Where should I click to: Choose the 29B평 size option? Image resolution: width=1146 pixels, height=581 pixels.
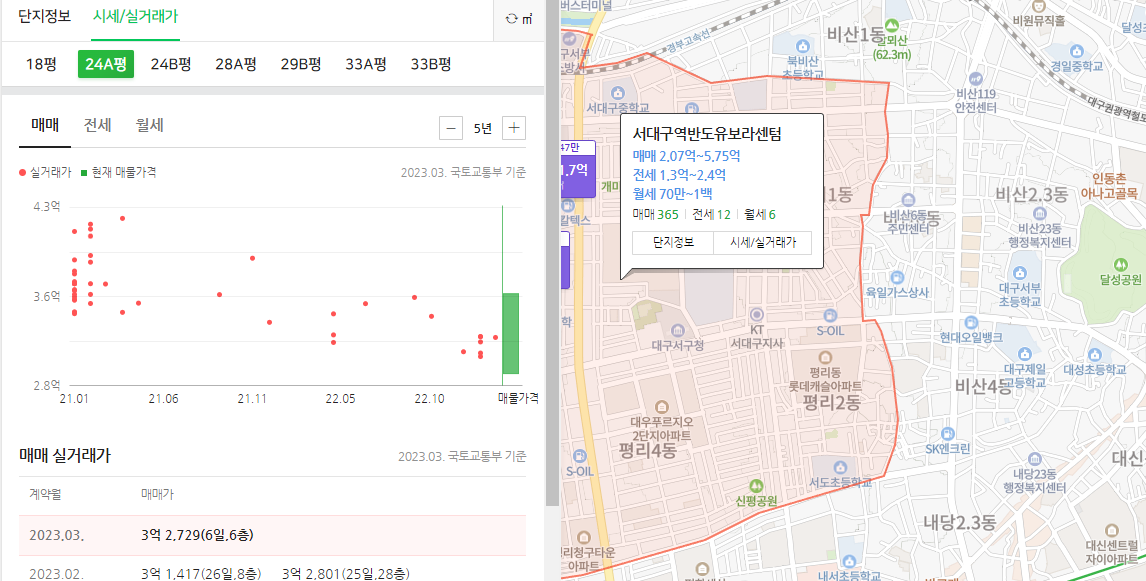tap(301, 64)
